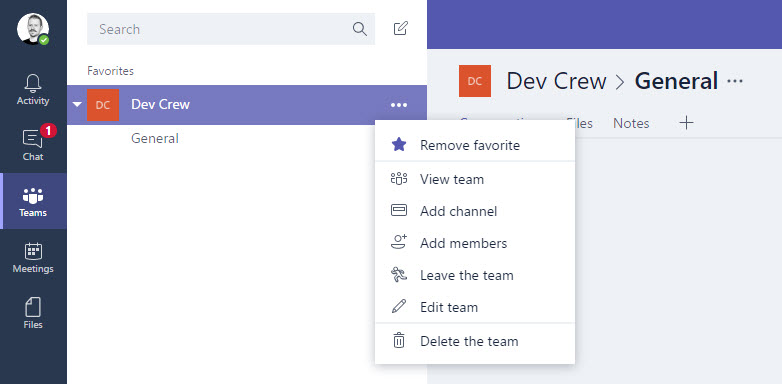
Task: Open the Meetings calendar icon
Action: pyautogui.click(x=33, y=257)
